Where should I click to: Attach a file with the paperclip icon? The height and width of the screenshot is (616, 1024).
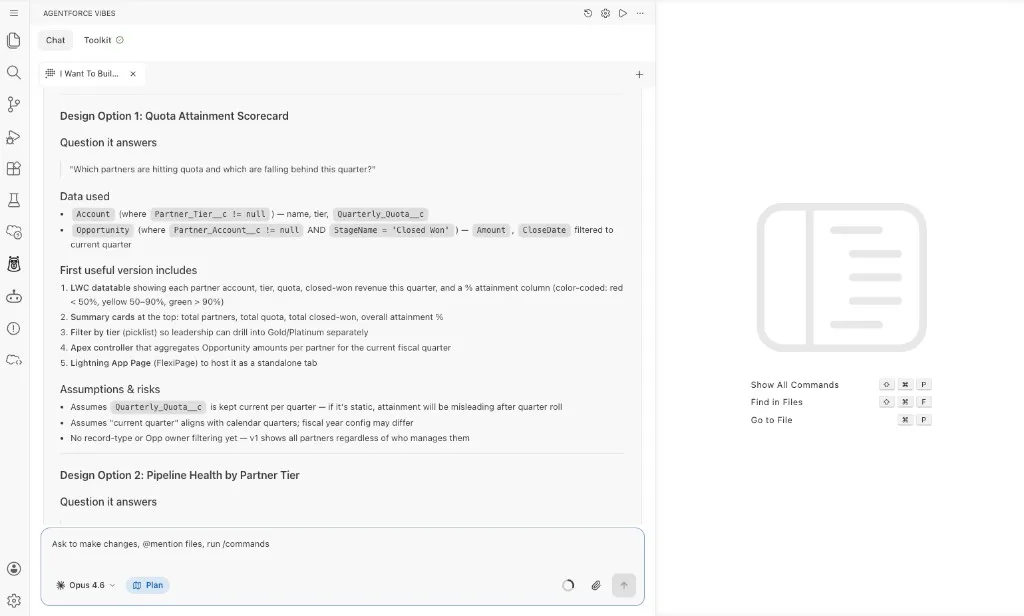point(596,585)
